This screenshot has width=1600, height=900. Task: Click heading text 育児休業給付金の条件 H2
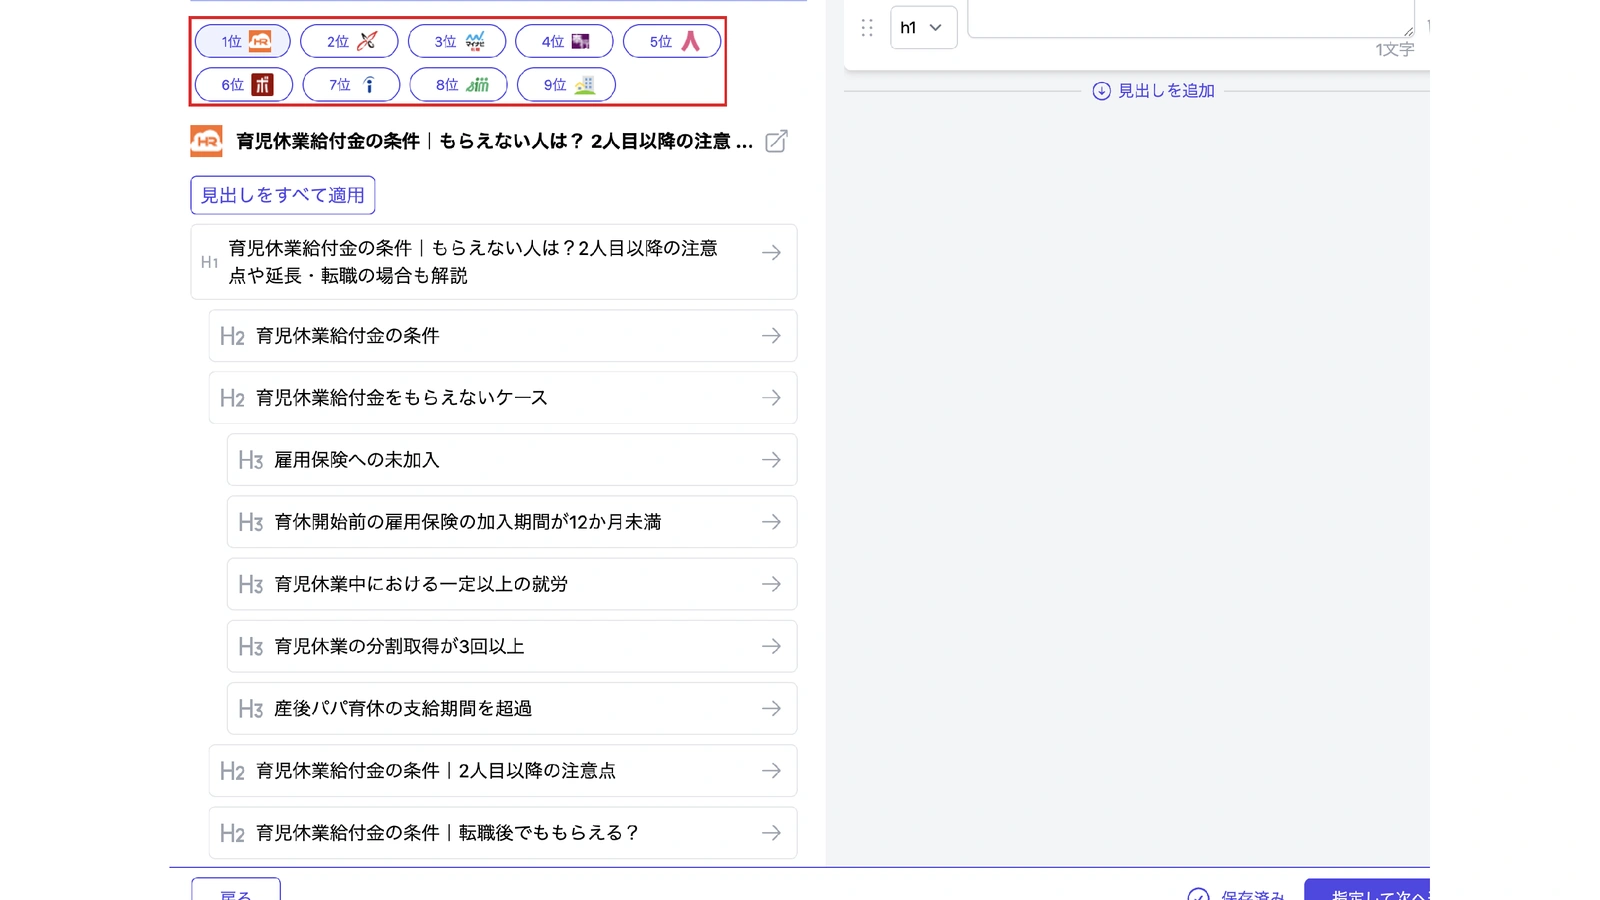(348, 336)
